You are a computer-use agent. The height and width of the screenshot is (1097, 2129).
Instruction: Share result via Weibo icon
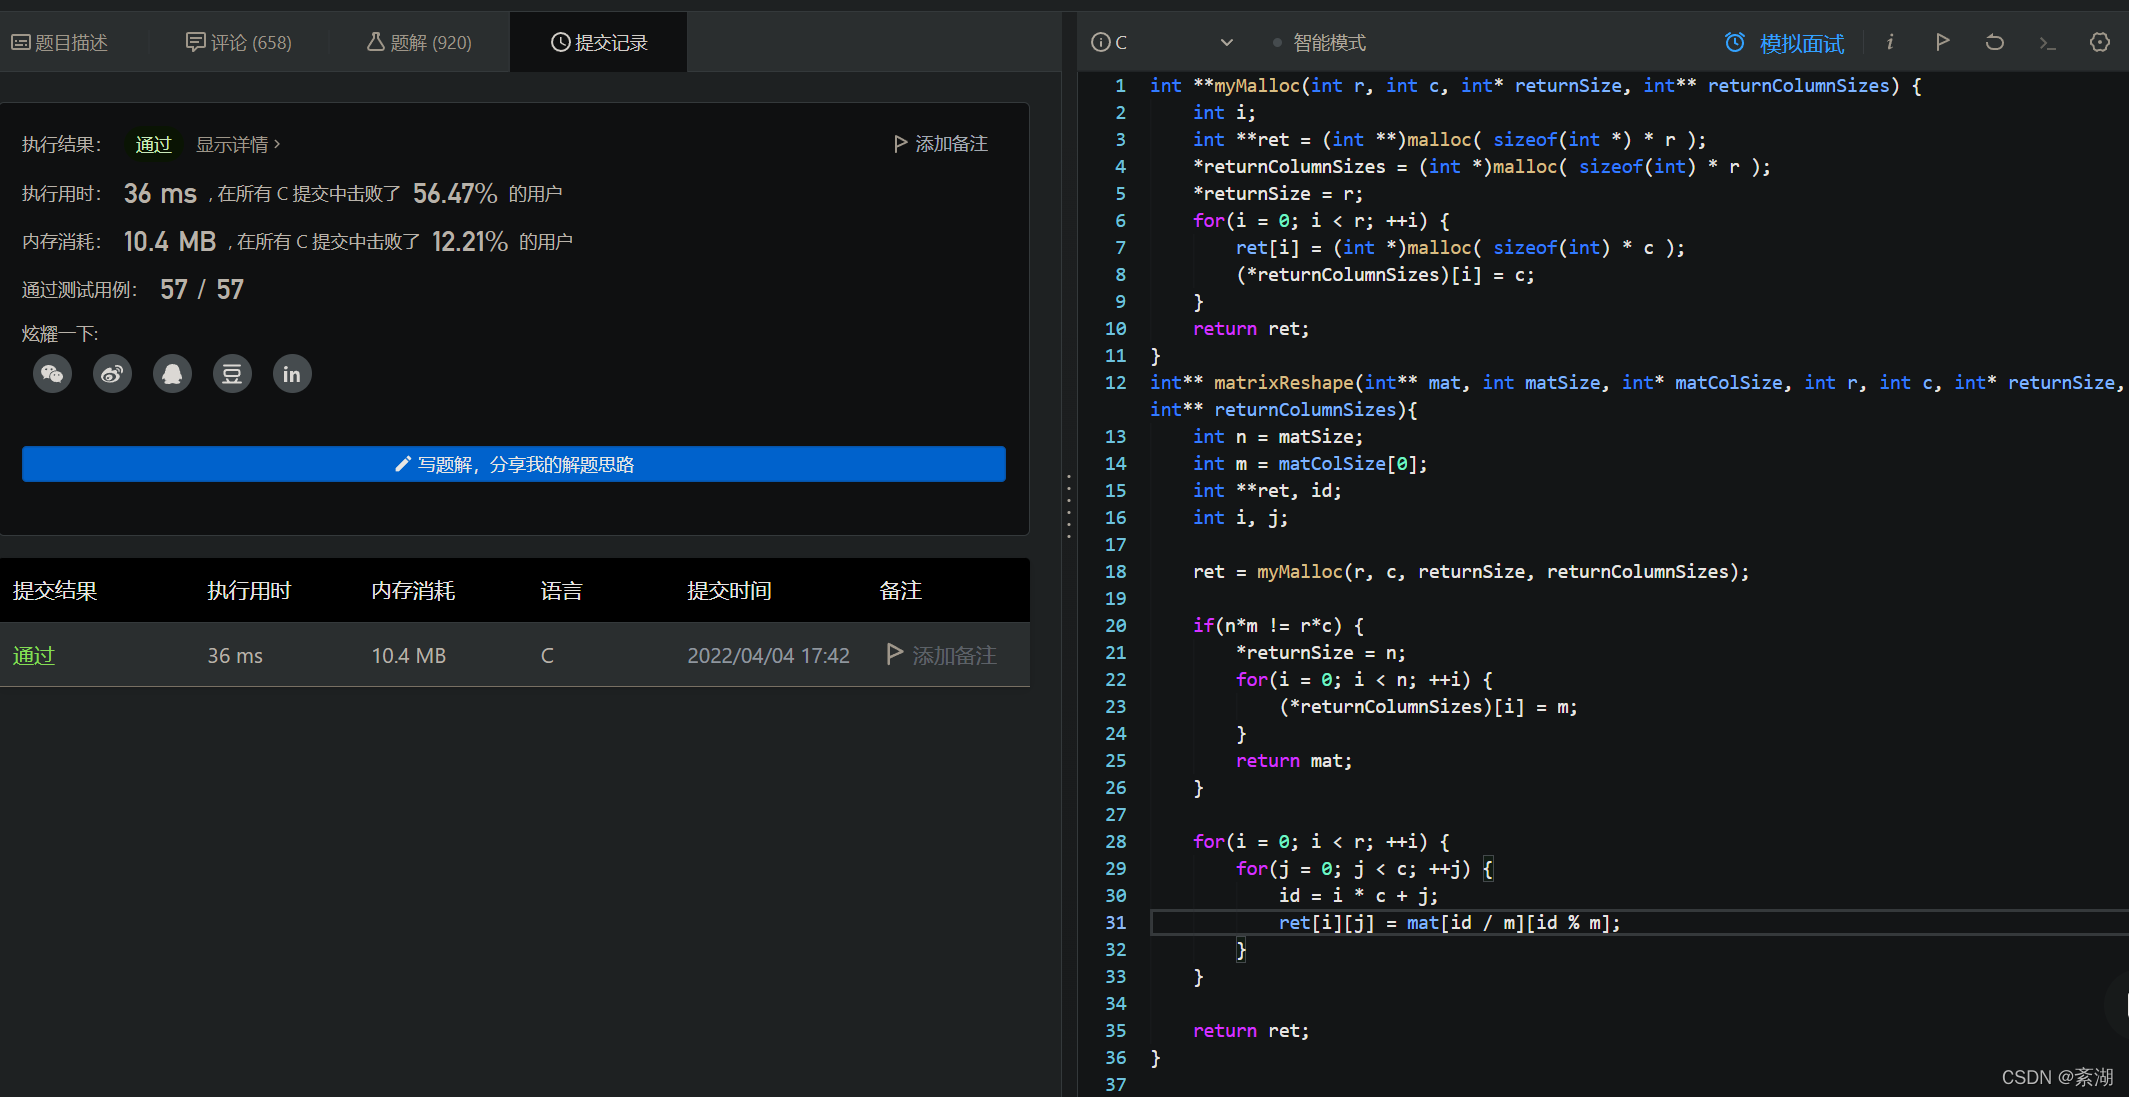pos(112,374)
